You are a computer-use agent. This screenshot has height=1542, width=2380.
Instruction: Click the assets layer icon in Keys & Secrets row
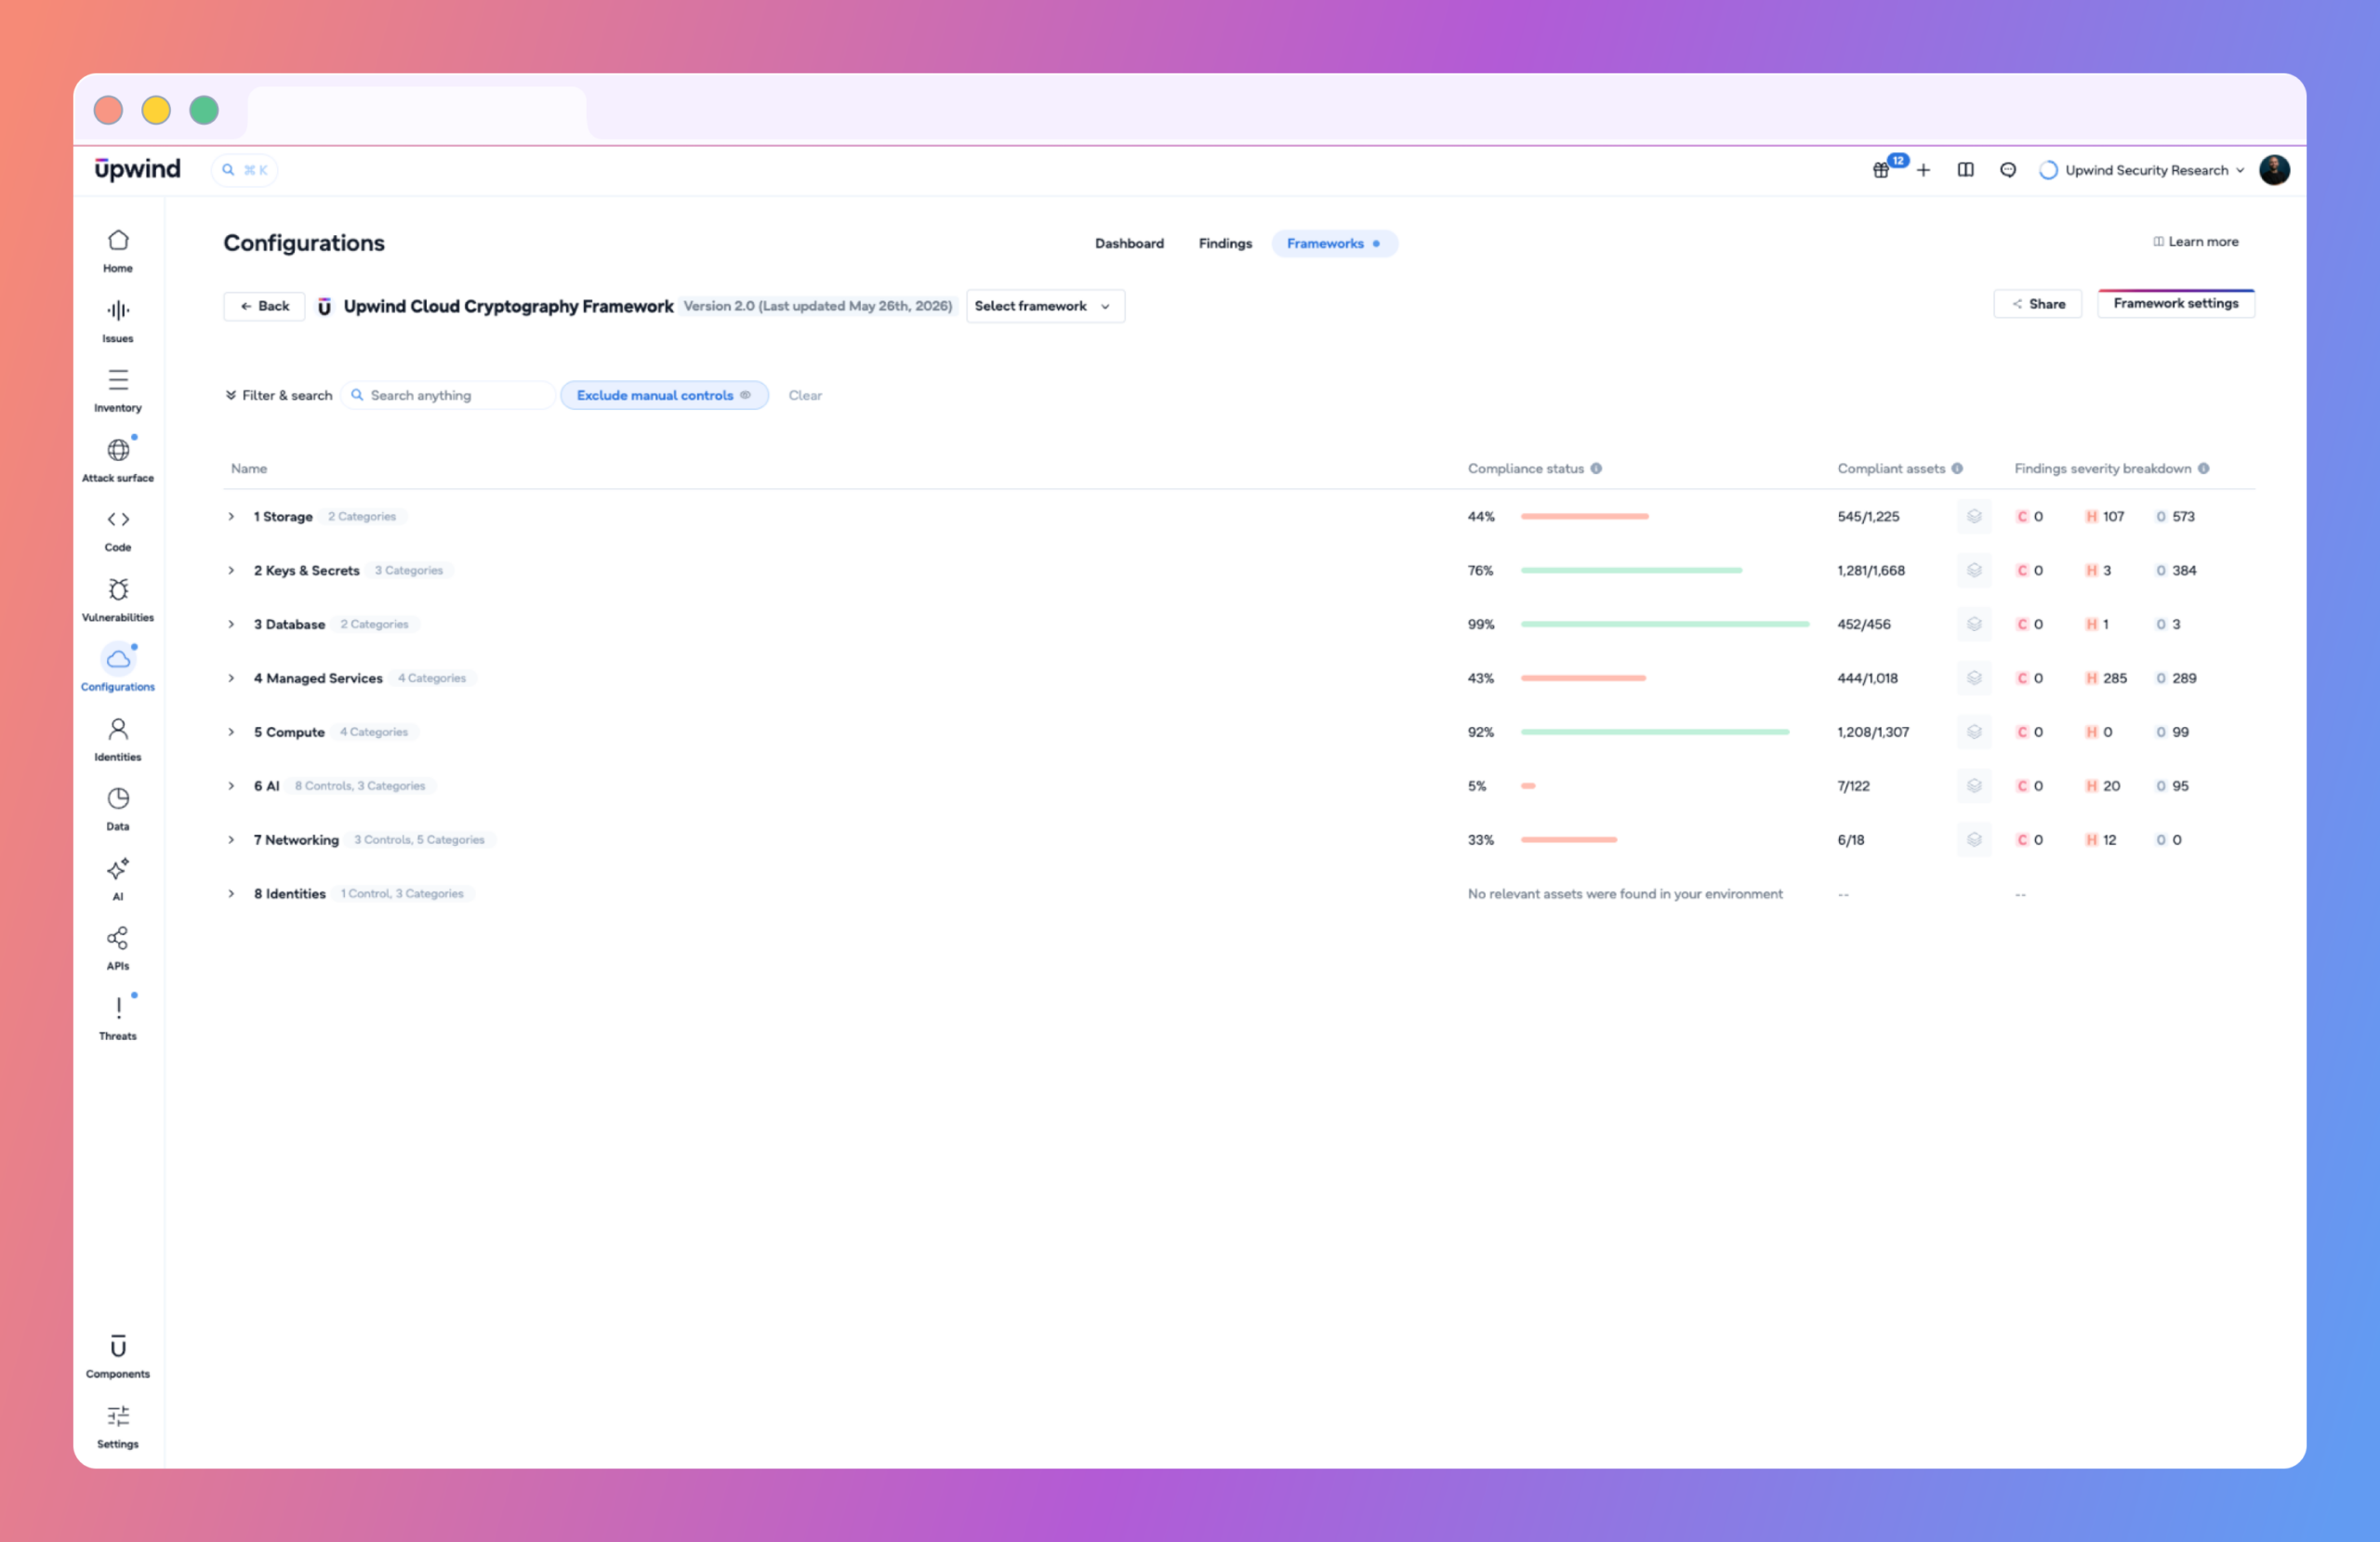[x=1974, y=571]
